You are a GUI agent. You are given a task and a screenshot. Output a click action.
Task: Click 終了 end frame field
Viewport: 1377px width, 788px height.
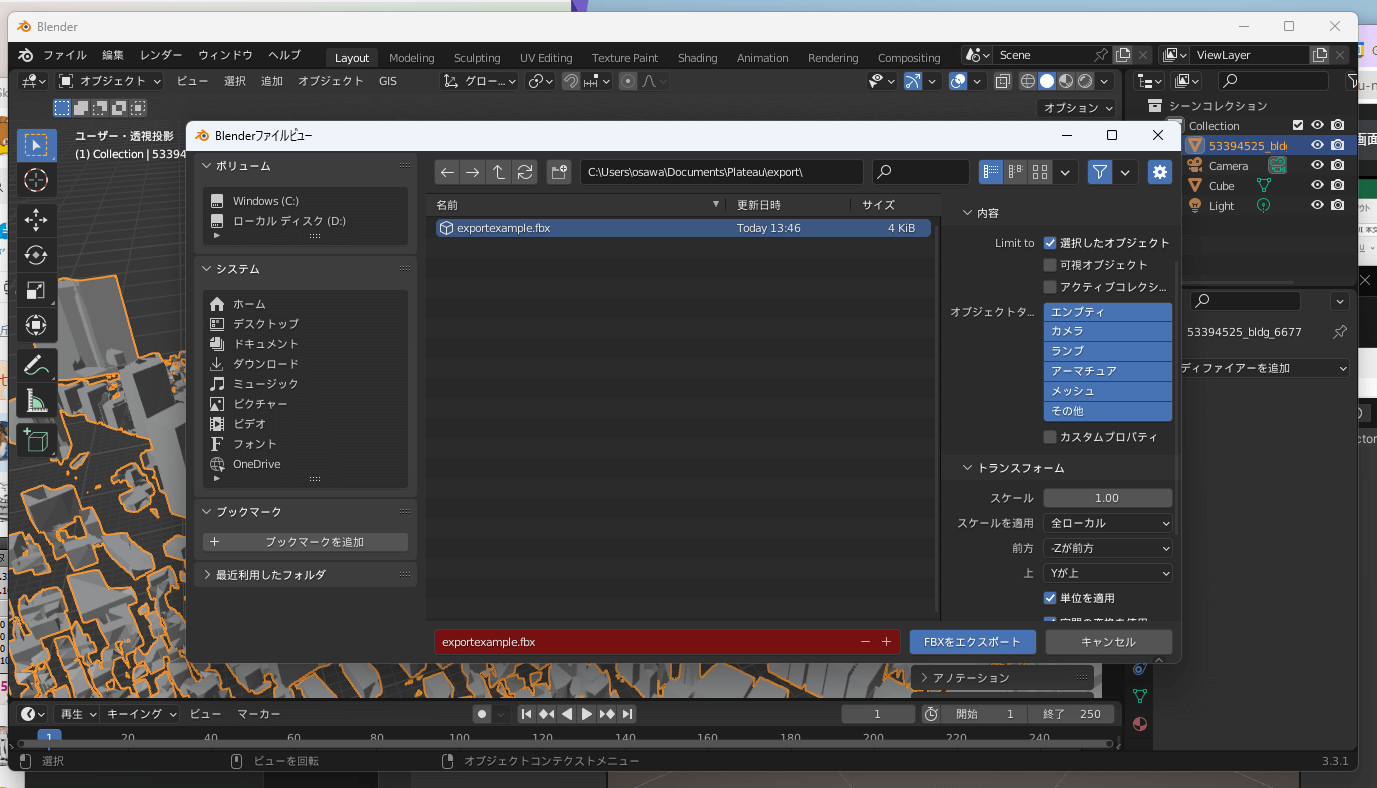(1071, 714)
